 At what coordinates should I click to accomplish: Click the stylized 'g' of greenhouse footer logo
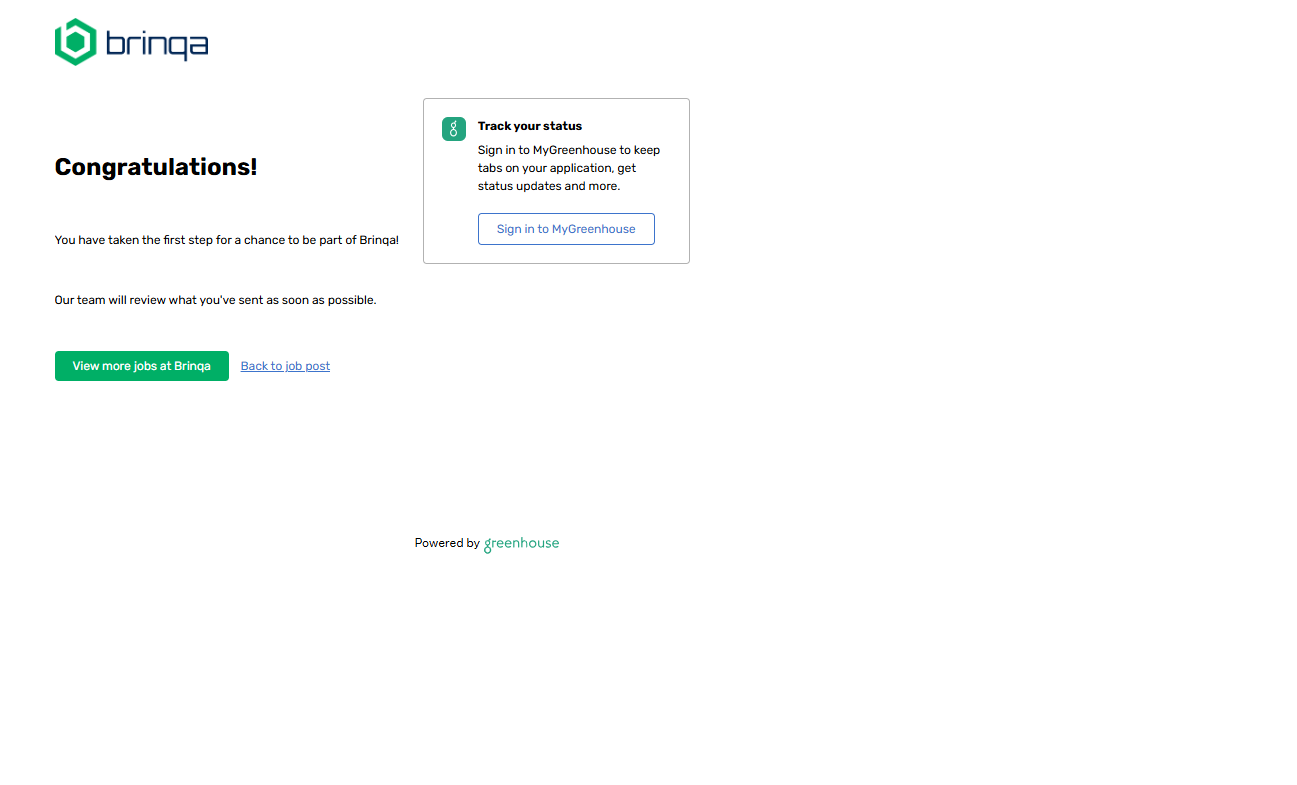click(x=488, y=545)
